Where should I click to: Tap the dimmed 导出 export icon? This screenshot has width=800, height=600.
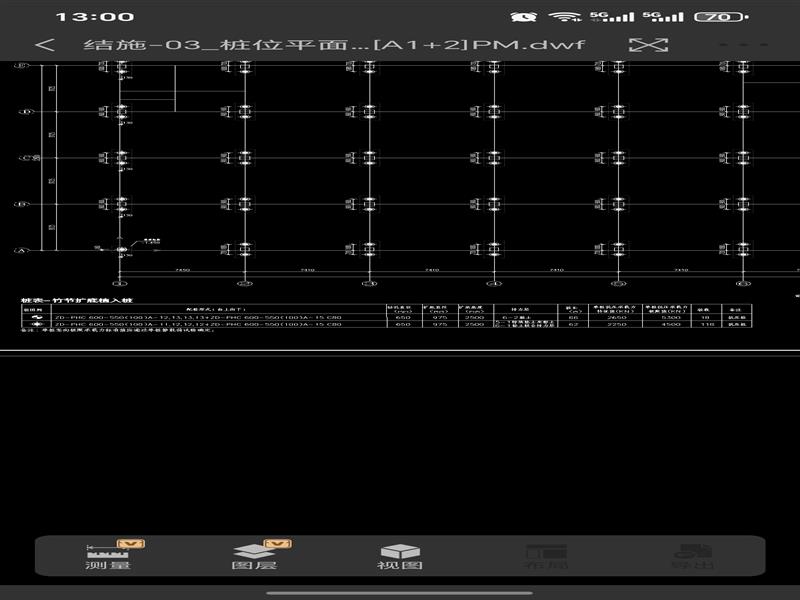(x=692, y=555)
